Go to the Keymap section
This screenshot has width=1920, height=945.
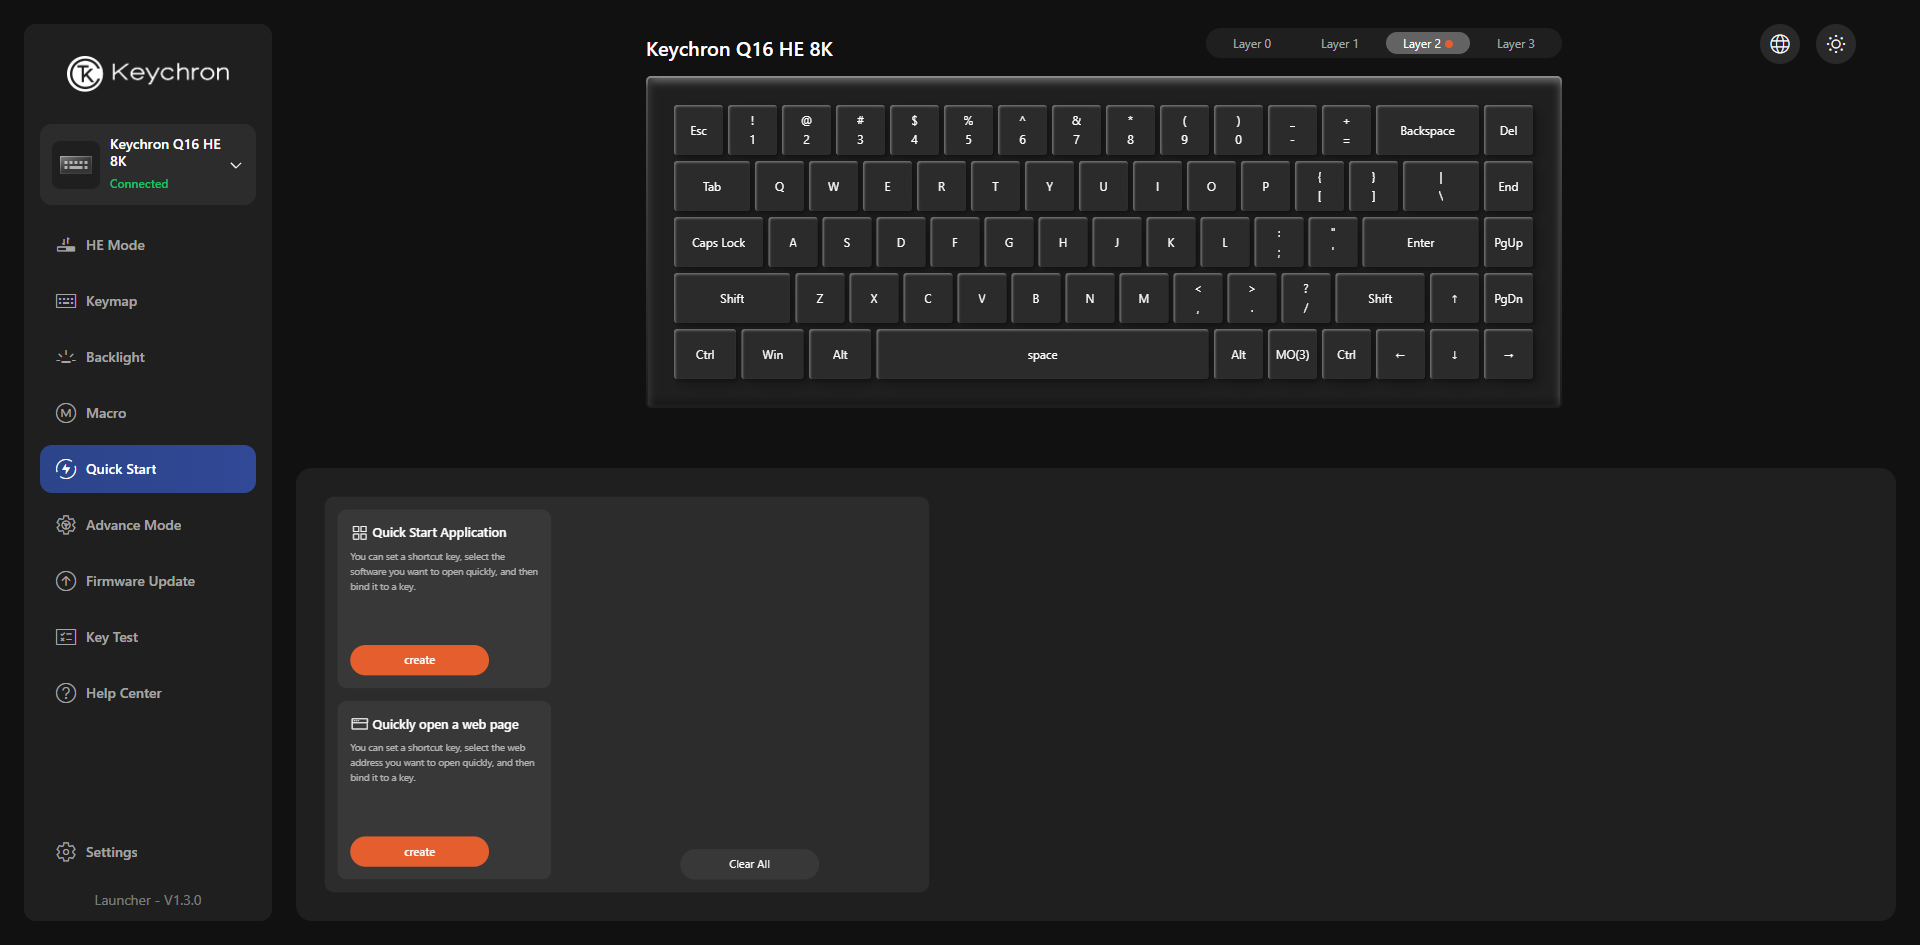111,301
